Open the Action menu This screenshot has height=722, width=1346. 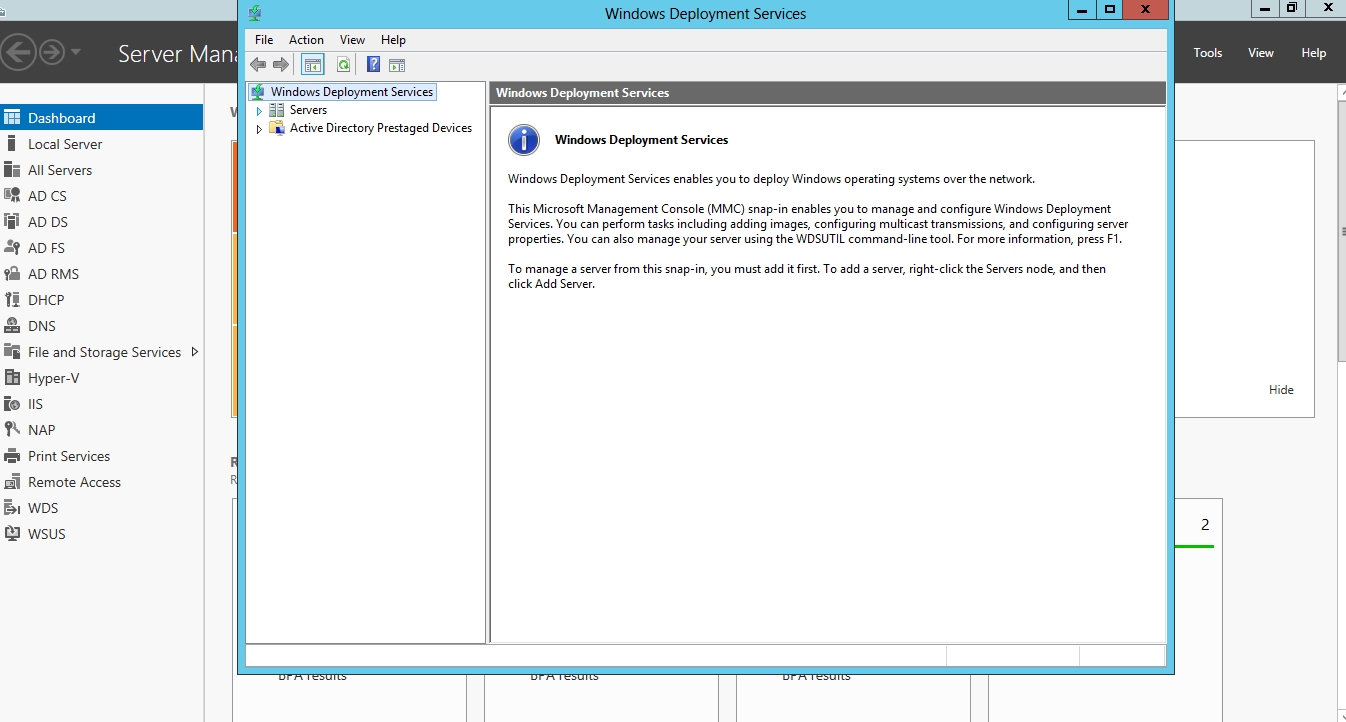(x=306, y=40)
